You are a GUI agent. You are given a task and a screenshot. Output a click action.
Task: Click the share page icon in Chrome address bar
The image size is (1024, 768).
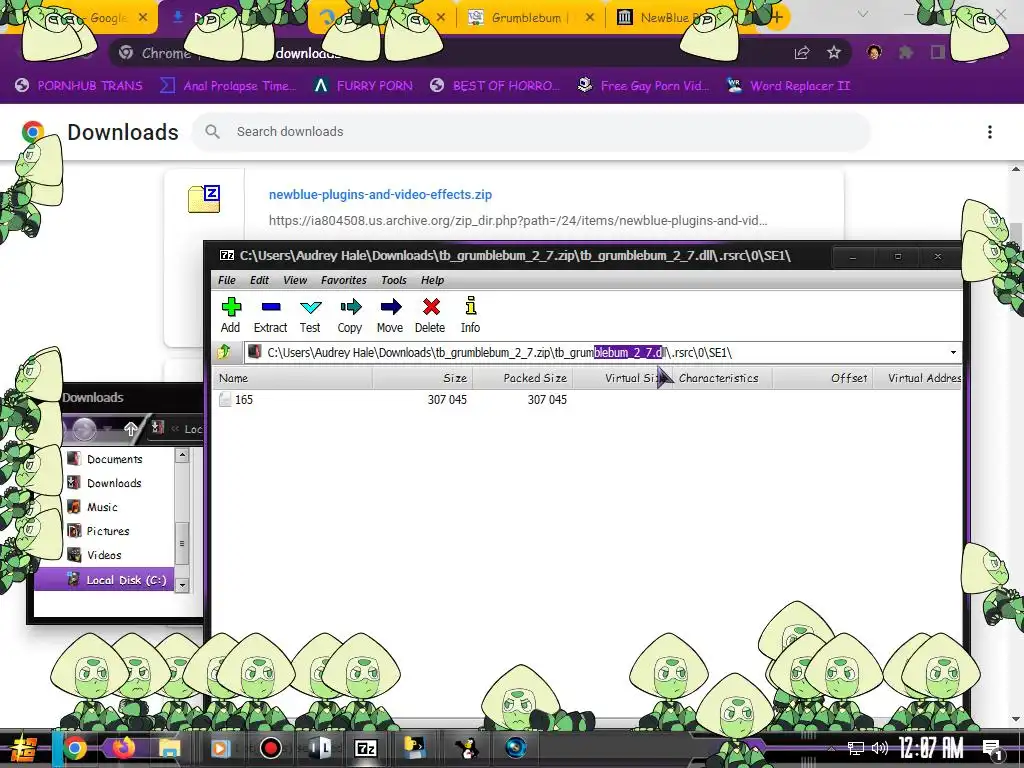point(802,53)
